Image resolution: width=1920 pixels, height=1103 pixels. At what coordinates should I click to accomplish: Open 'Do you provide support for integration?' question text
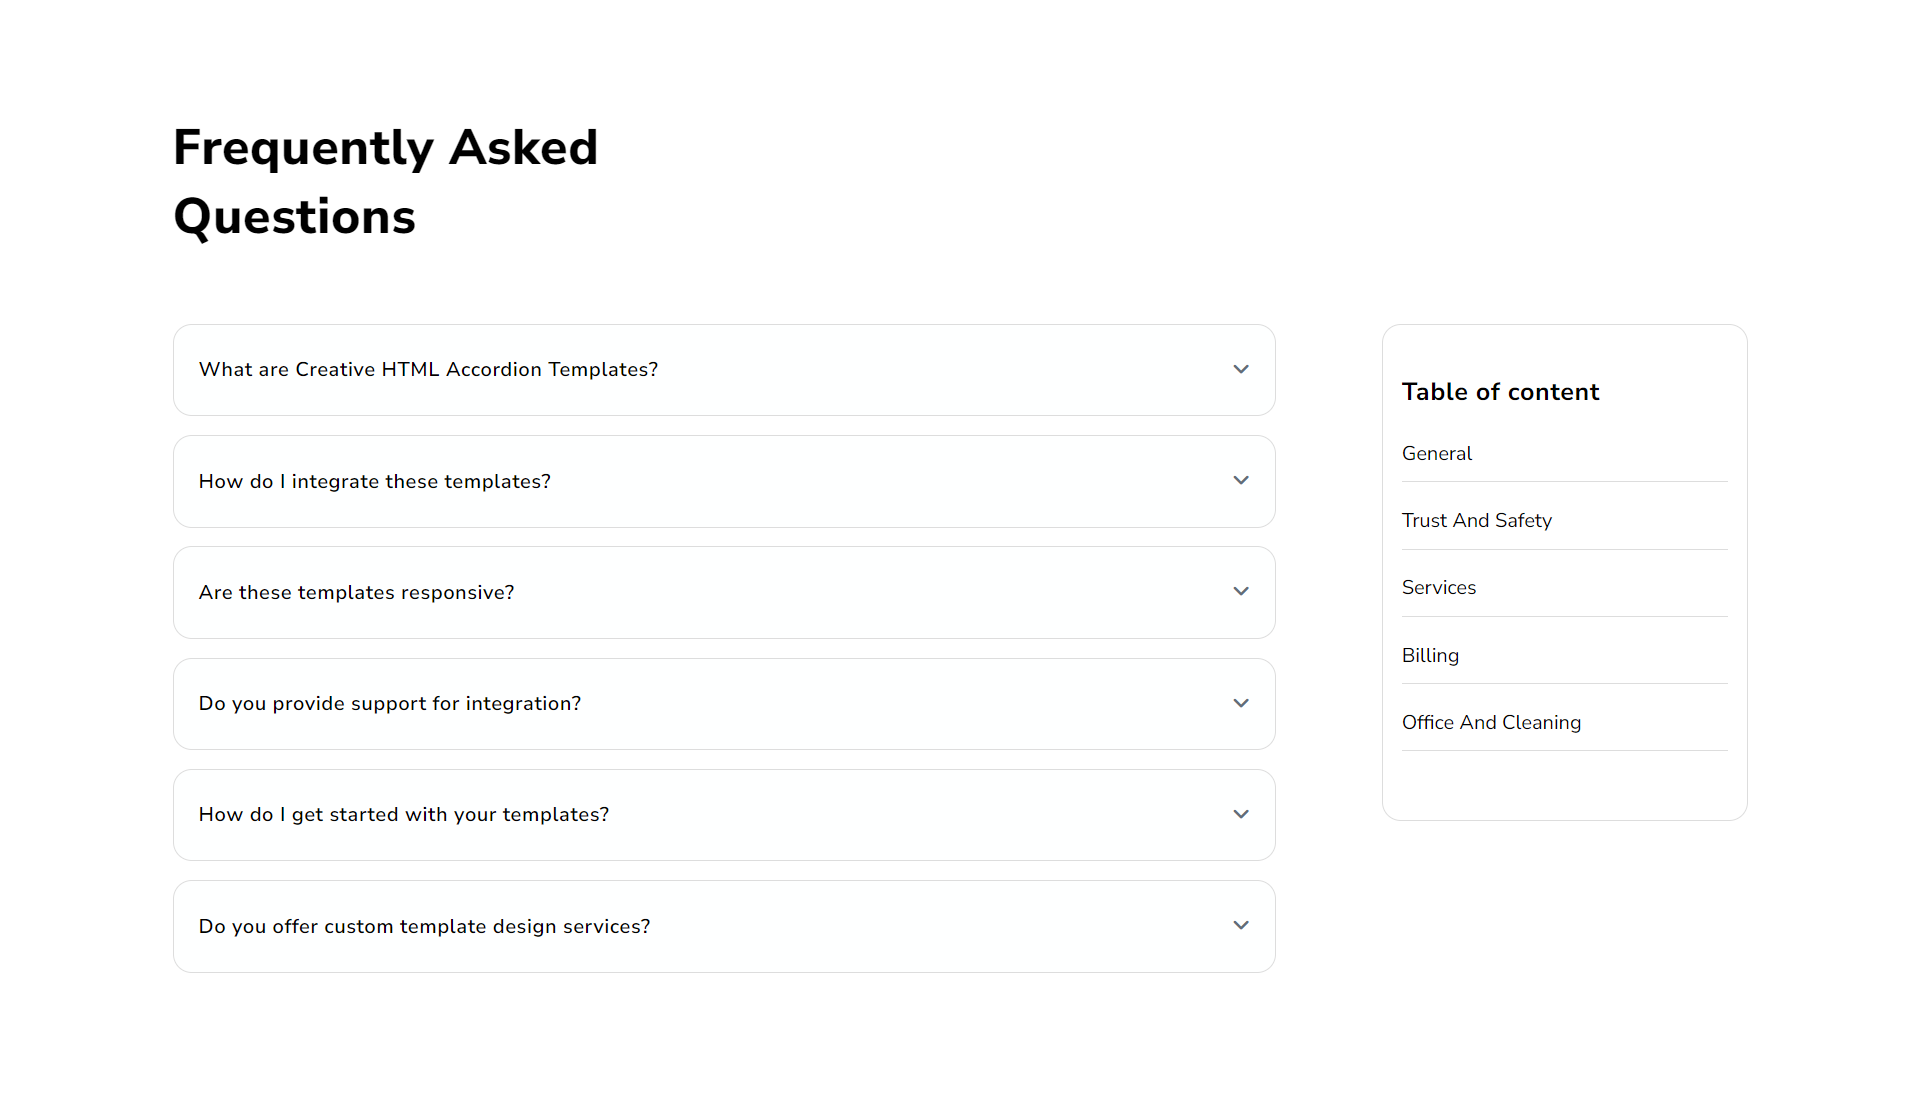[x=390, y=703]
